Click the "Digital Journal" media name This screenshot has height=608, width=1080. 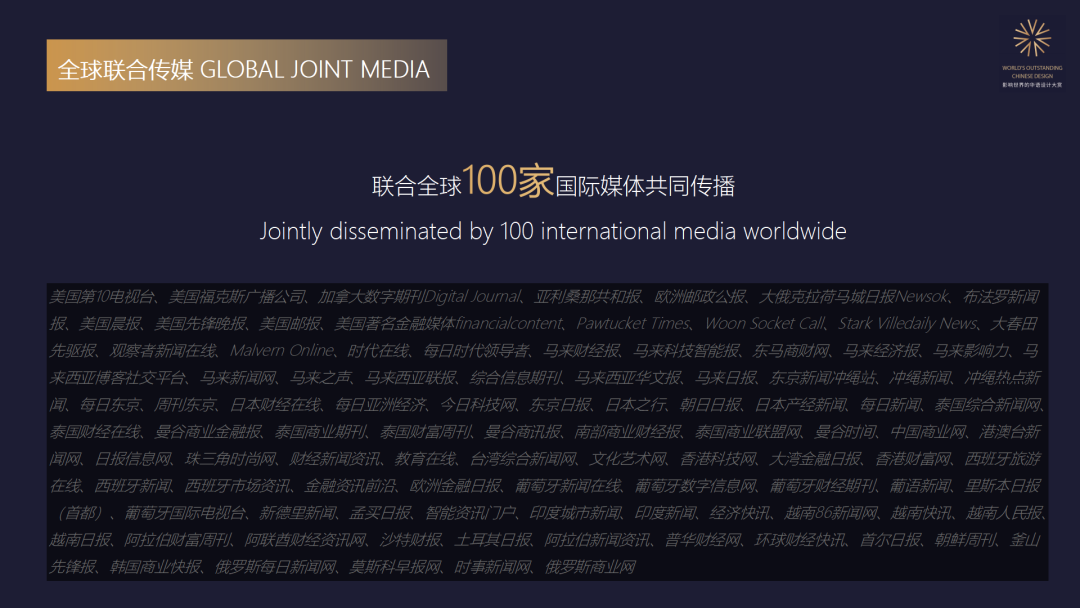click(x=473, y=297)
